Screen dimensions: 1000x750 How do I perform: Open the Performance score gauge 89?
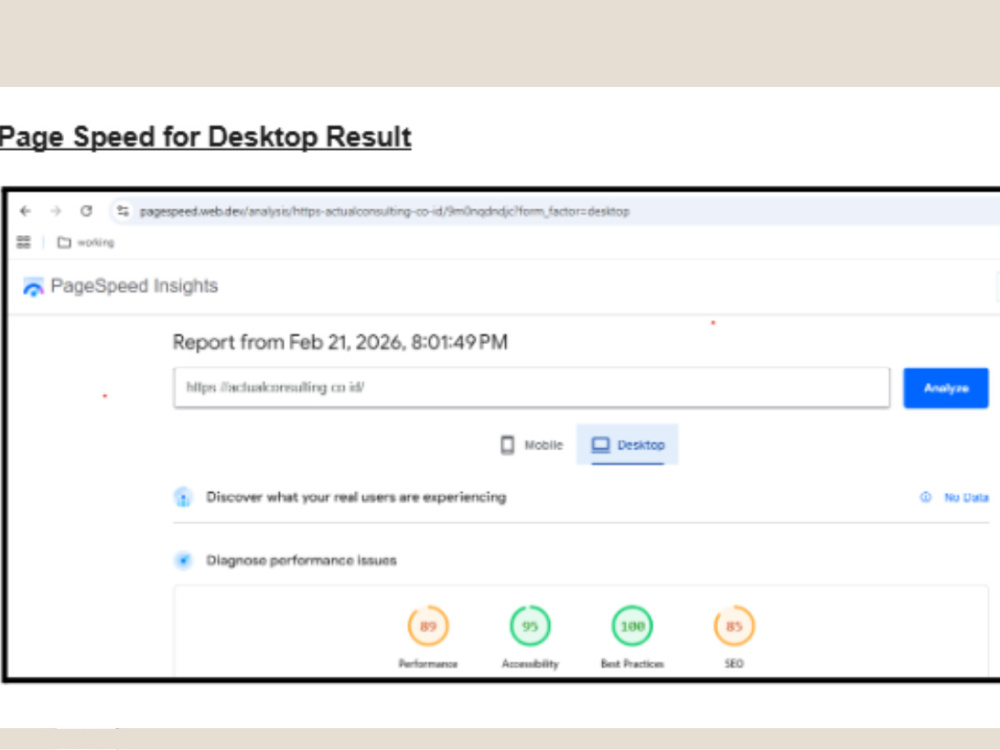tap(428, 626)
